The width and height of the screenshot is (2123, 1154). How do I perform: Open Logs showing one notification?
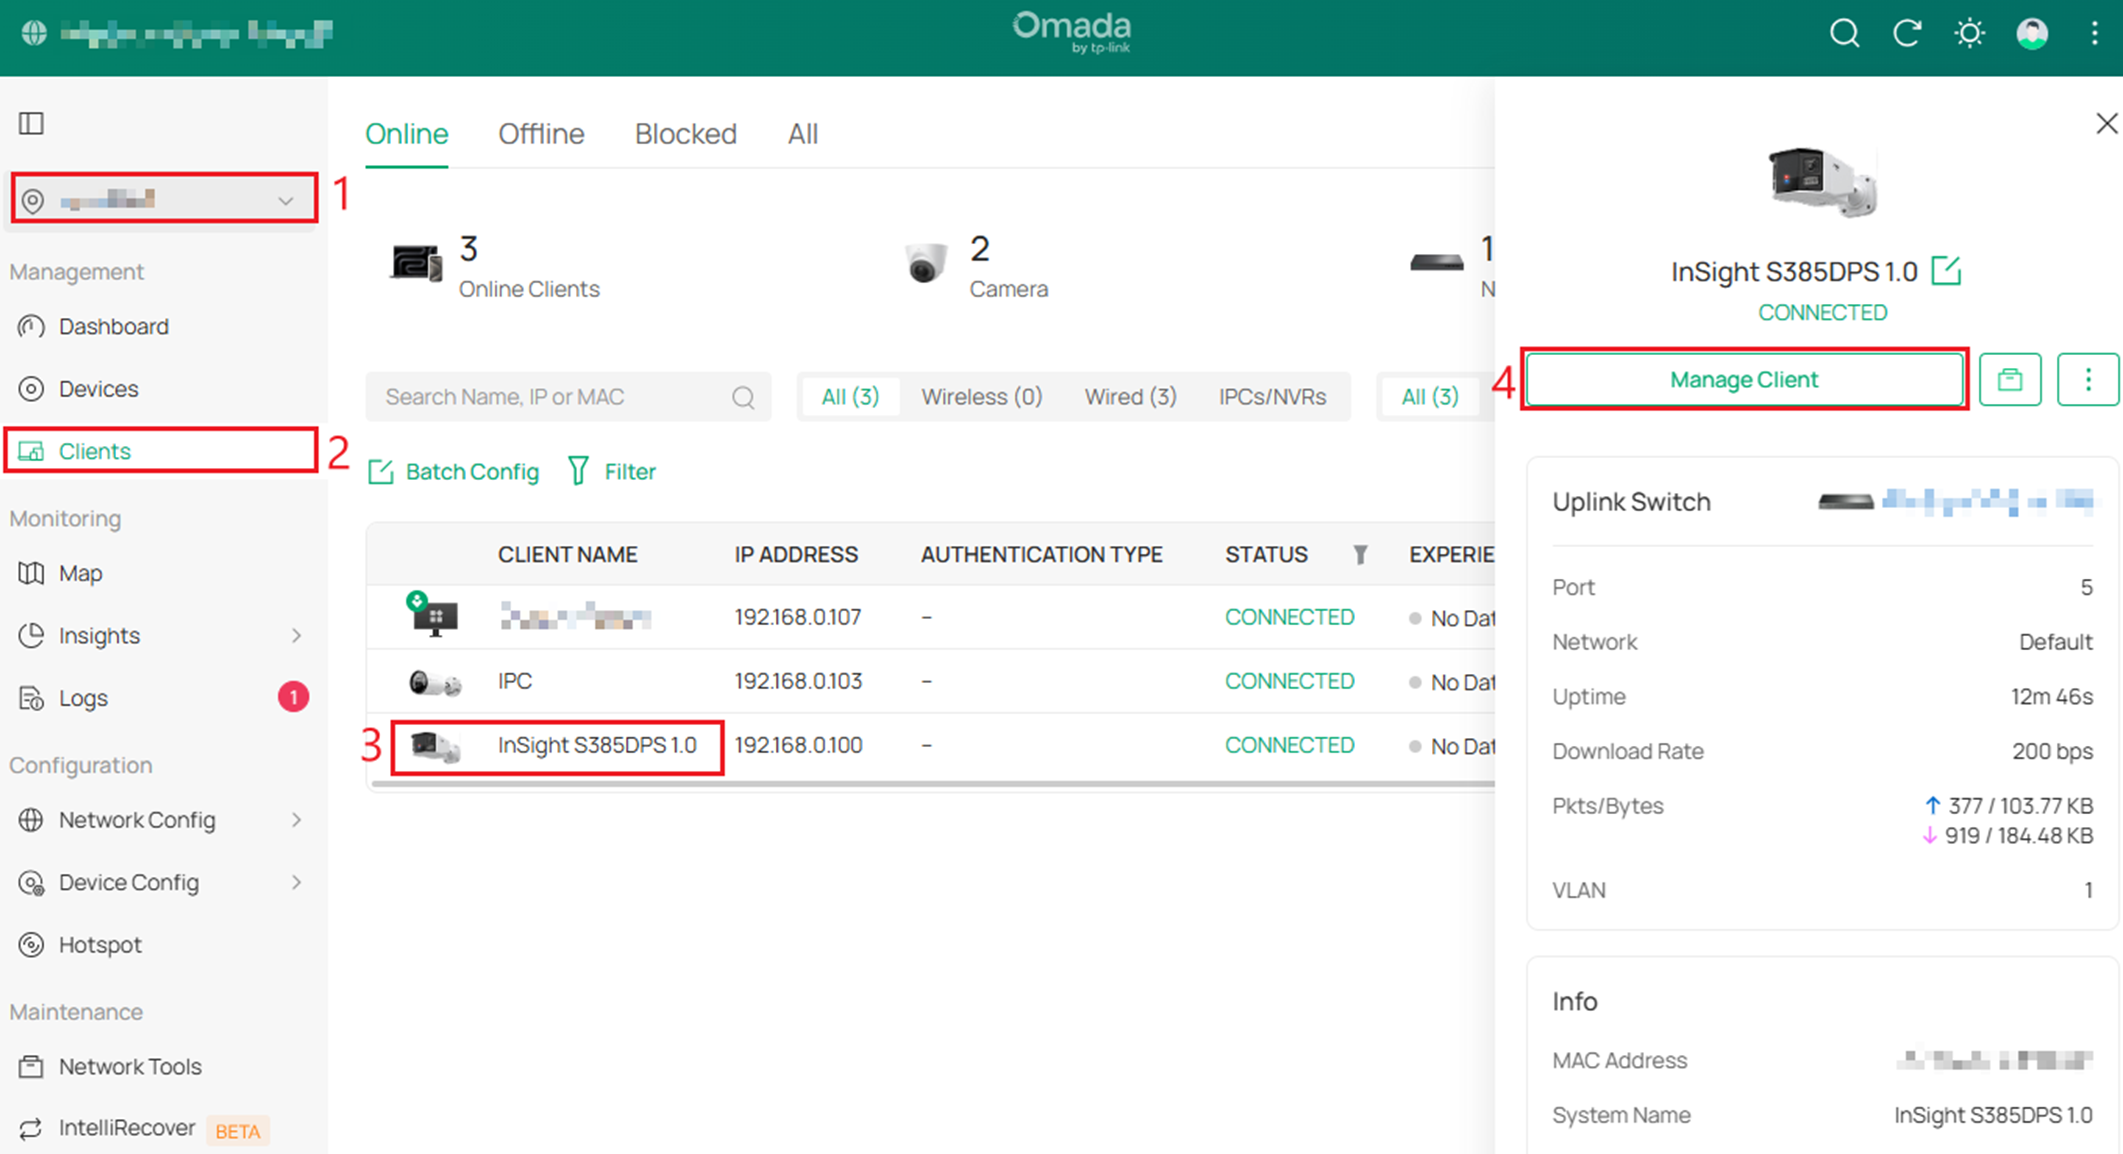point(84,698)
